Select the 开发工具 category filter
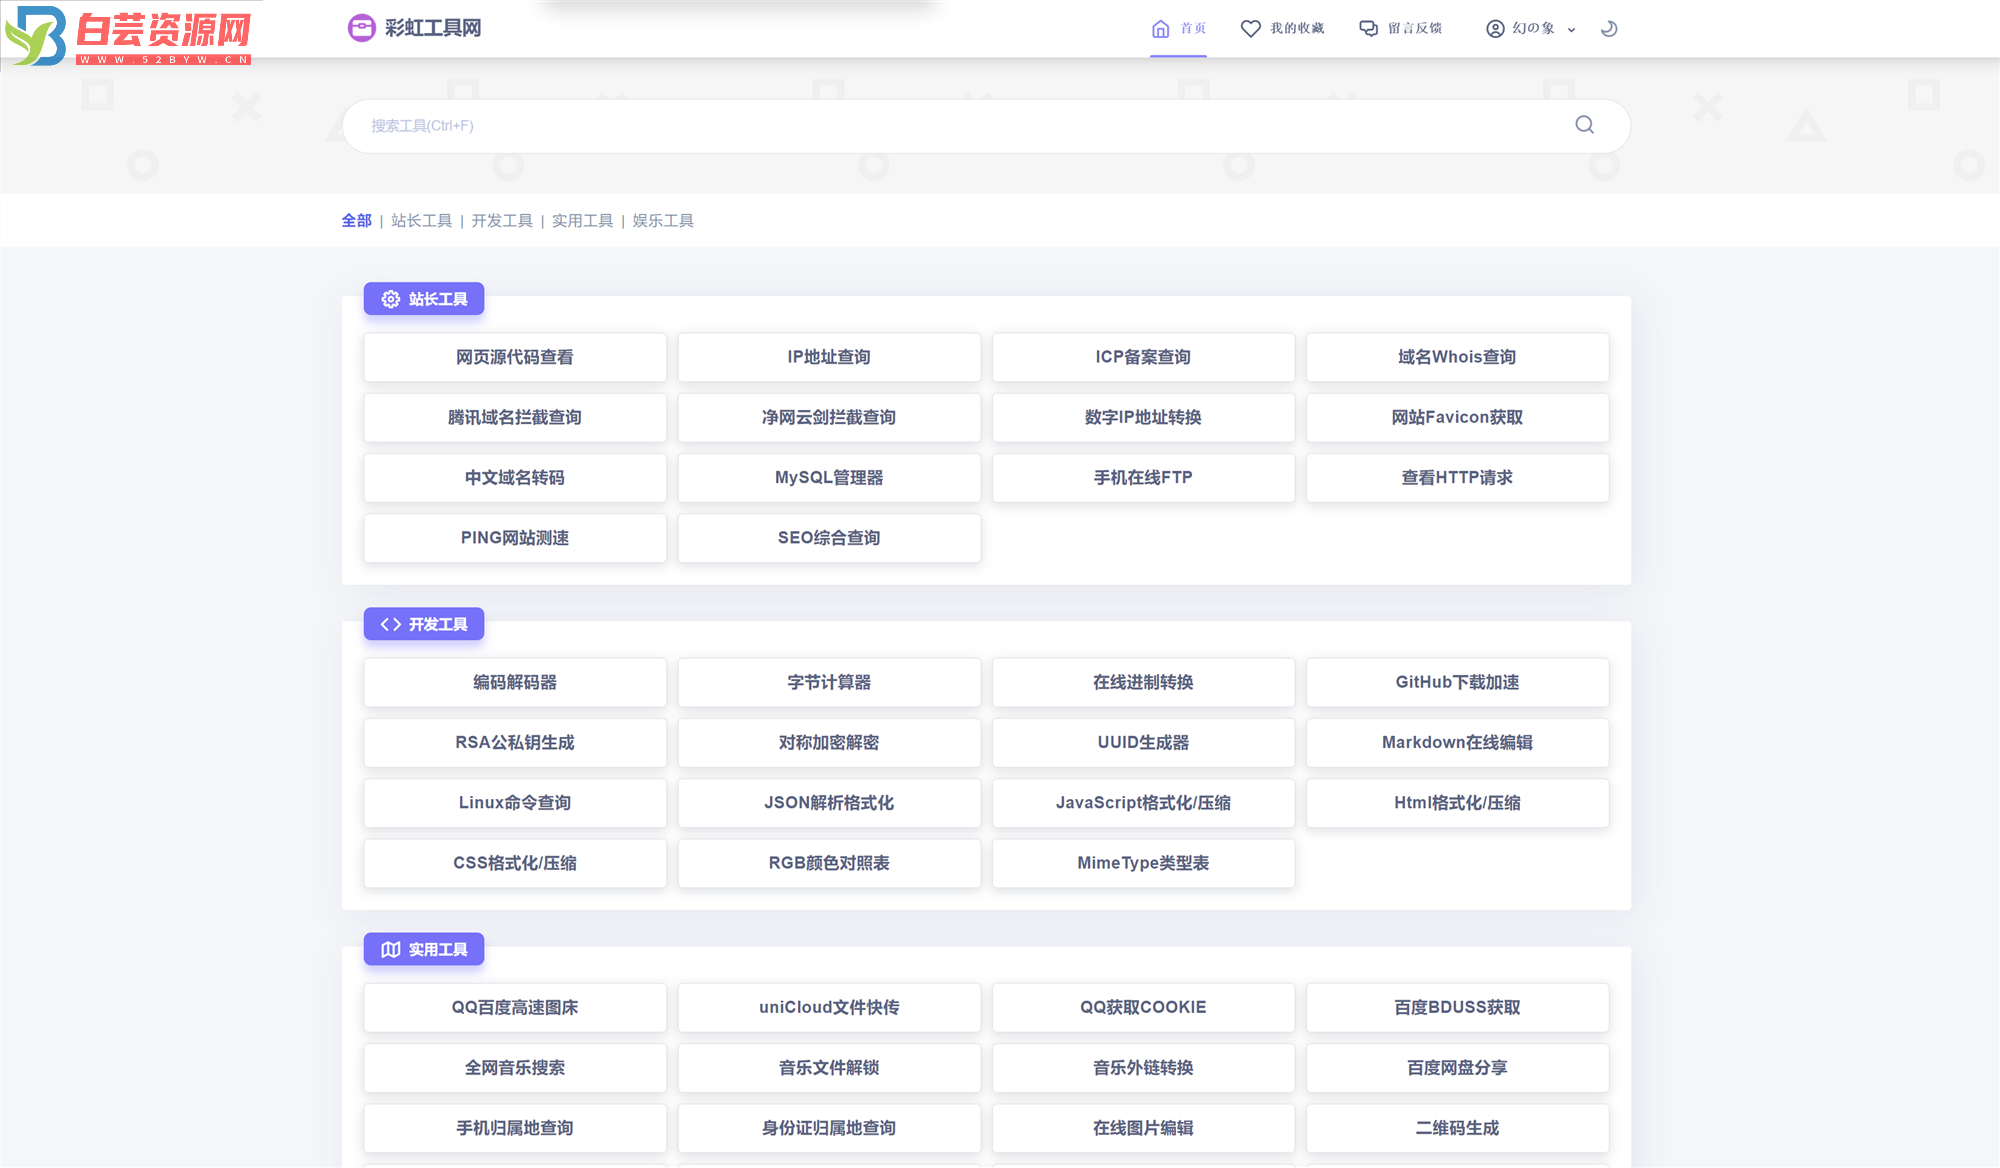This screenshot has height=1168, width=2000. point(502,221)
